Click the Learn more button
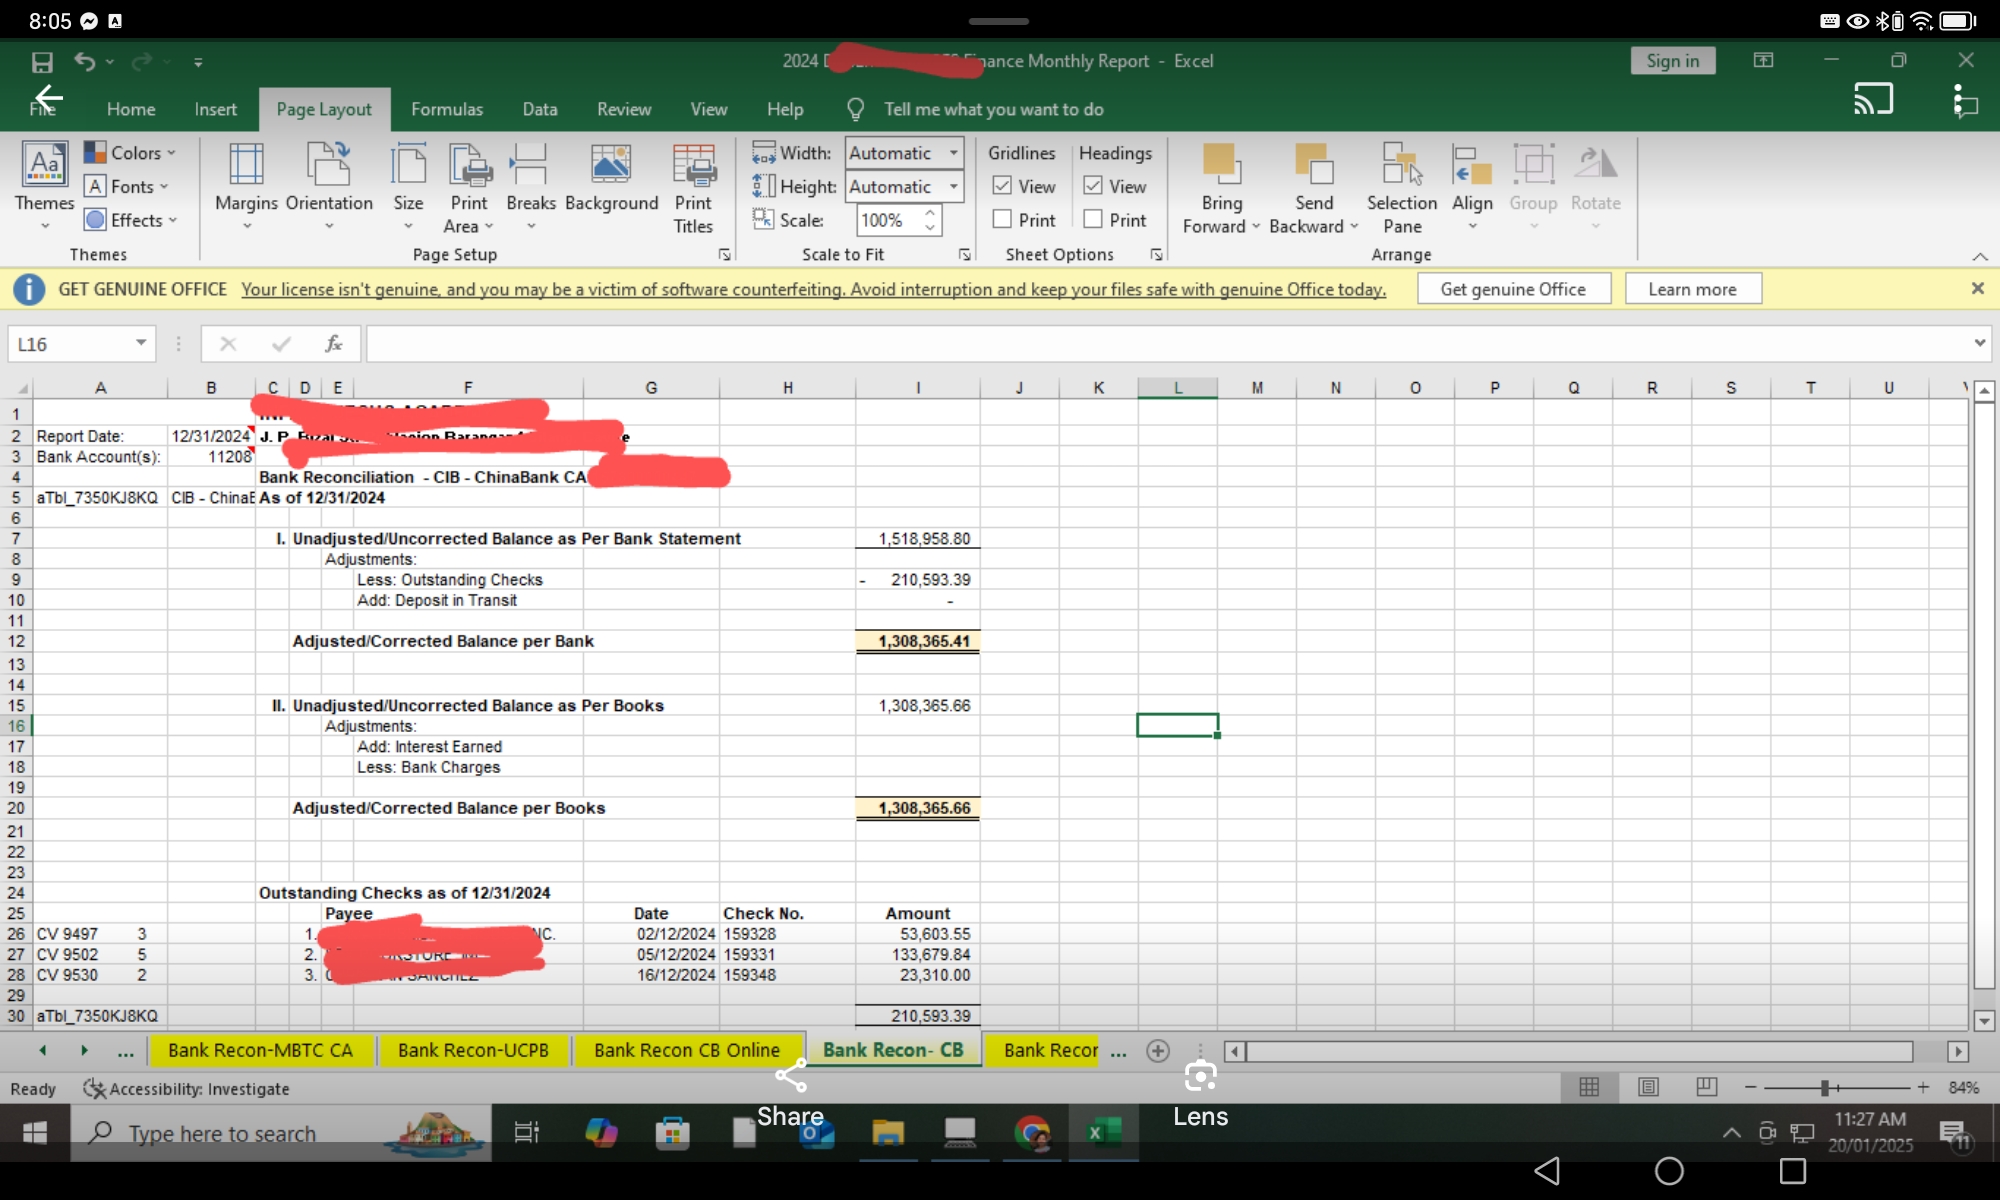 1692,289
